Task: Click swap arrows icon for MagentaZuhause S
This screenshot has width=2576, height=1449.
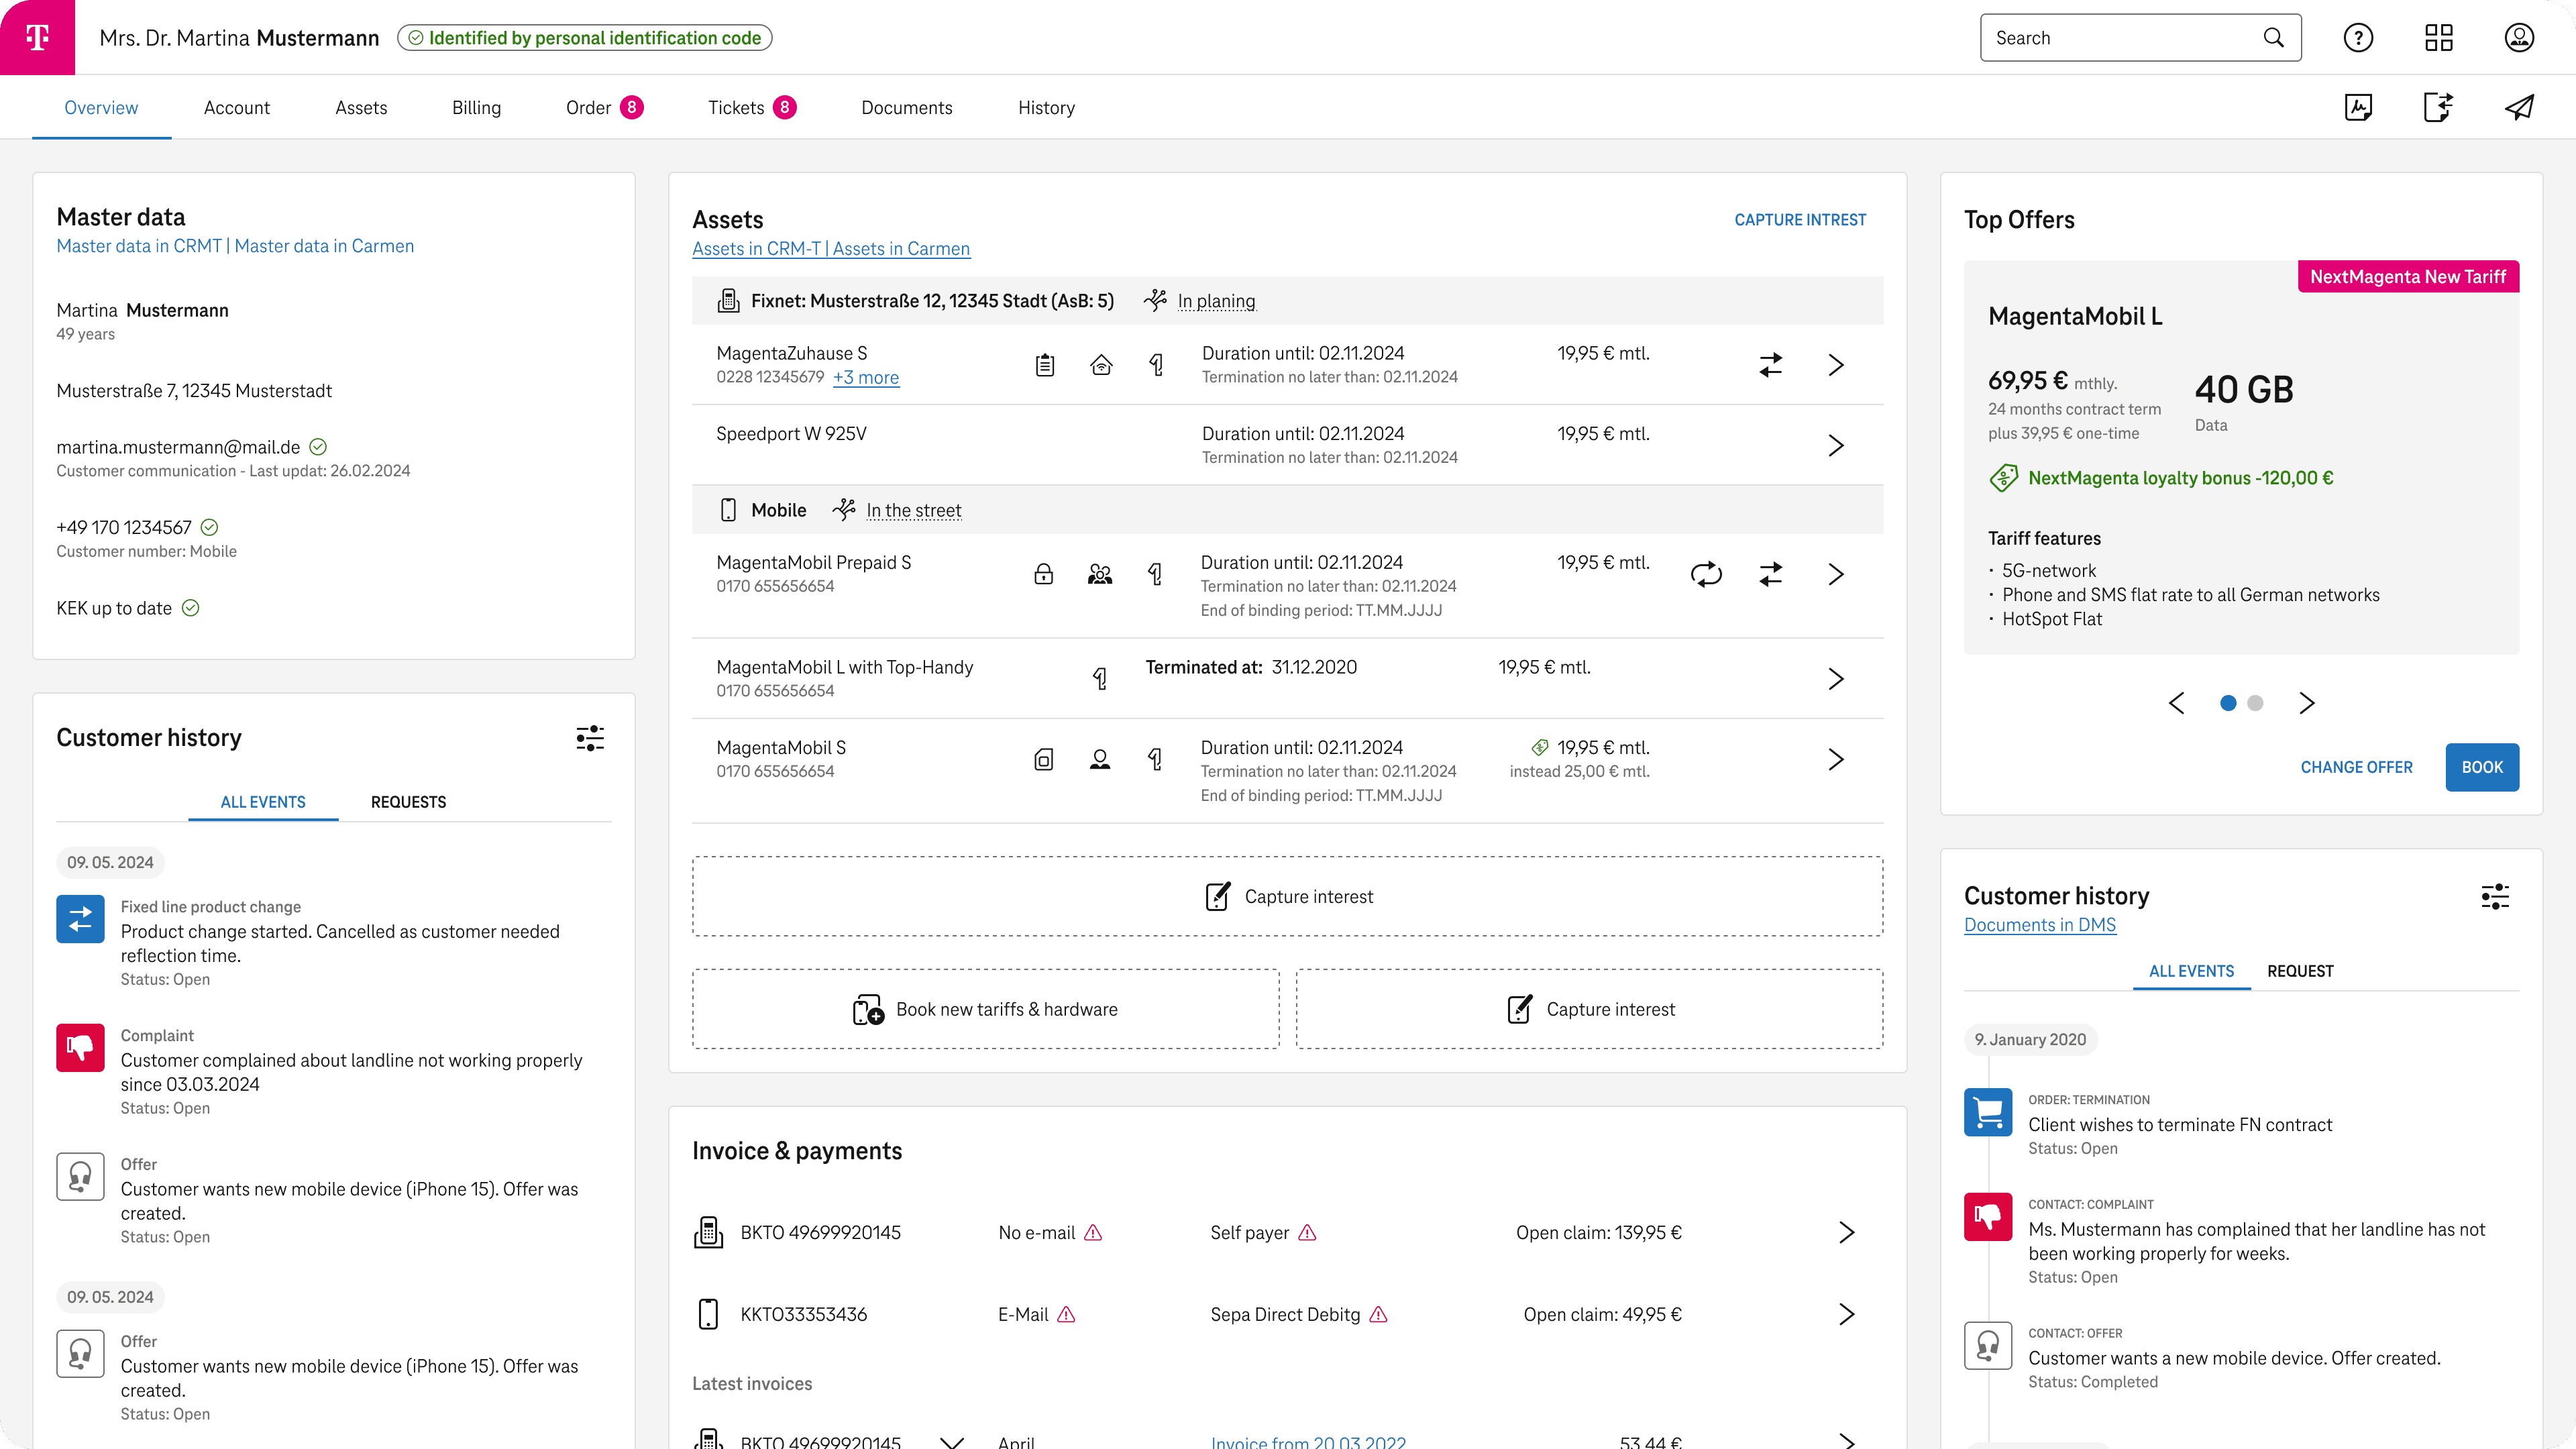Action: [x=1770, y=365]
